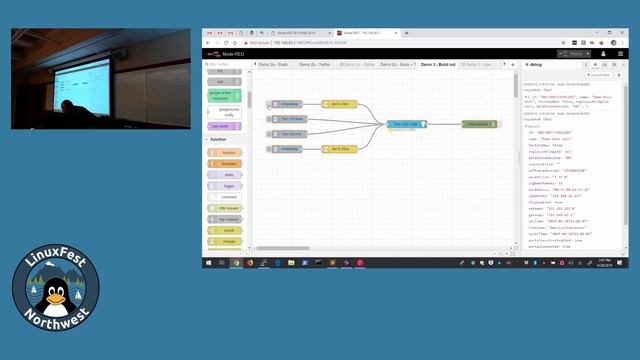The height and width of the screenshot is (360, 640).
Task: Select the 'Turn On false' inject node
Action: [289, 119]
